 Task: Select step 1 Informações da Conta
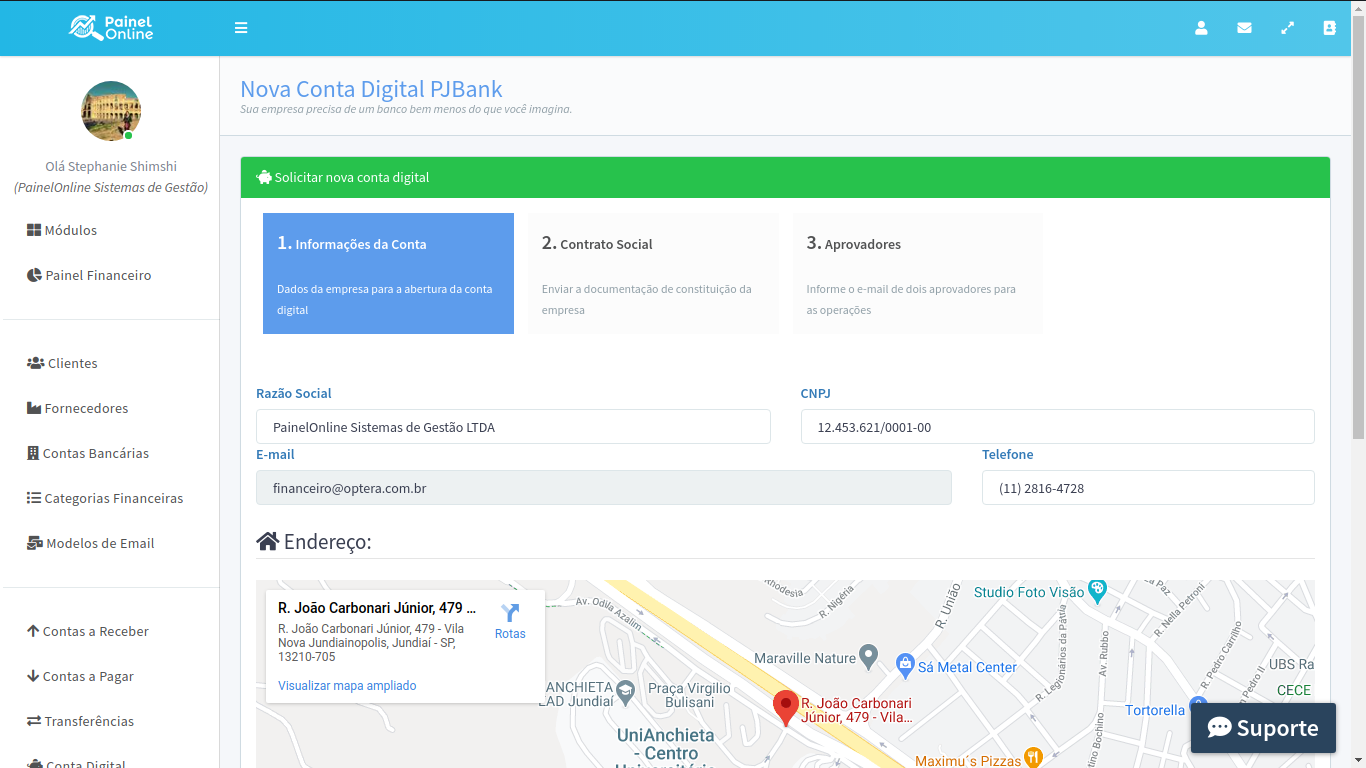pyautogui.click(x=388, y=273)
